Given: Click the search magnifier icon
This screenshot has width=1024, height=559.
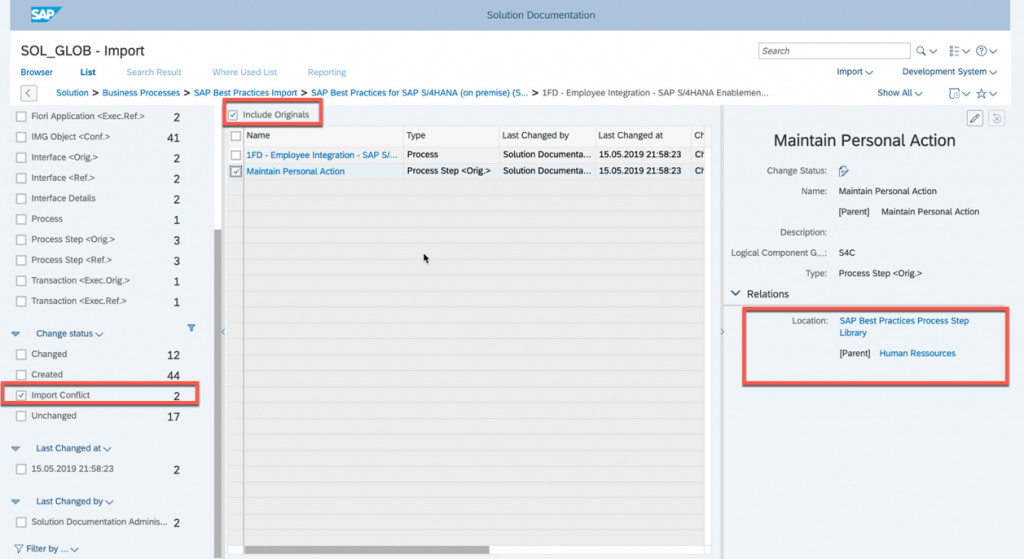Looking at the screenshot, I should coord(921,51).
